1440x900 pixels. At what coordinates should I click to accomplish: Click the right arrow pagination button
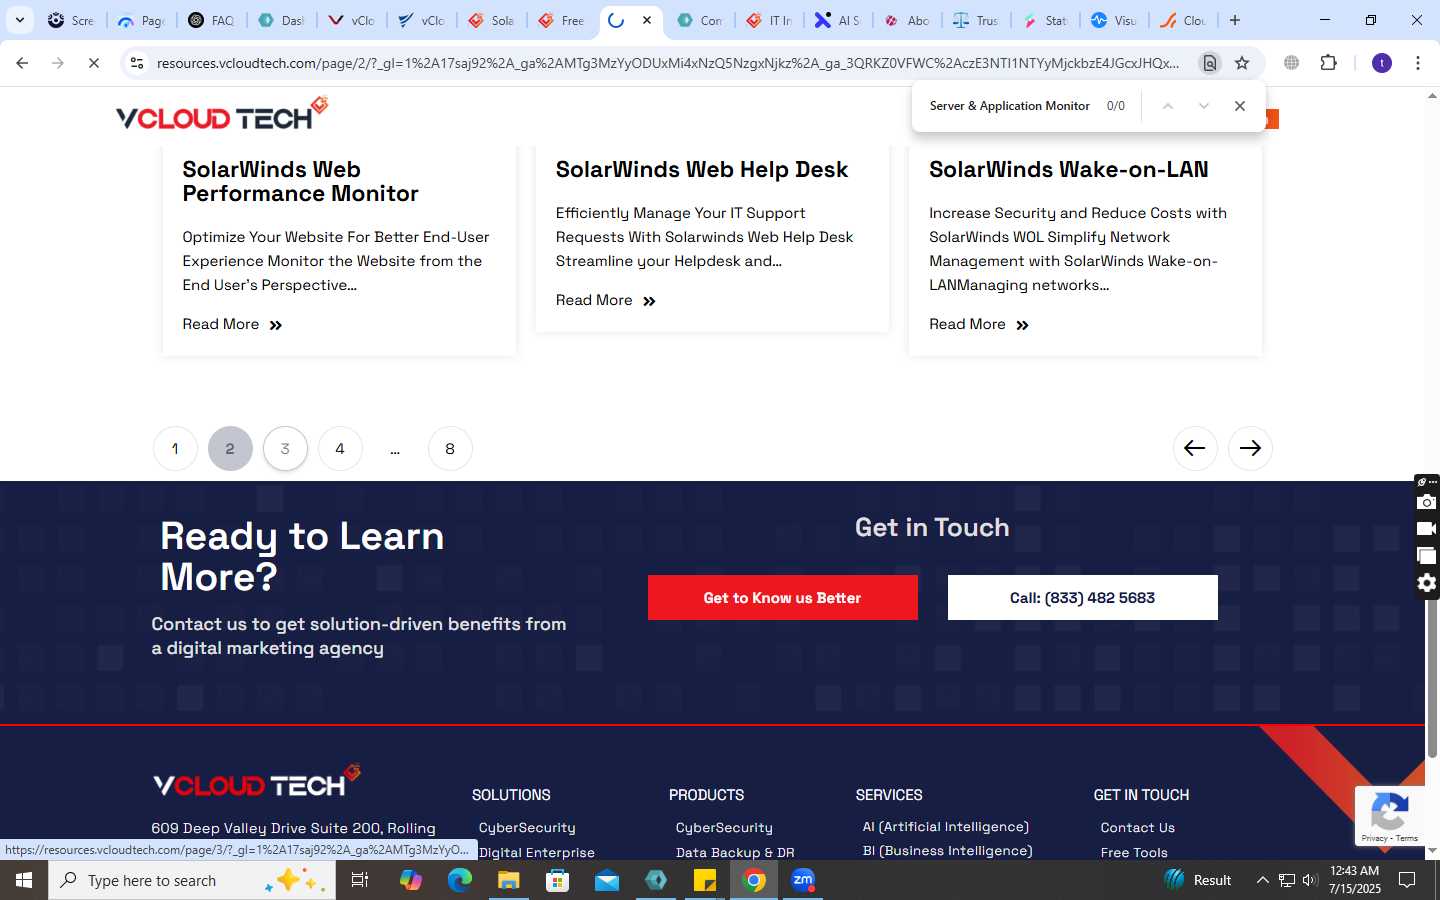[x=1250, y=448]
